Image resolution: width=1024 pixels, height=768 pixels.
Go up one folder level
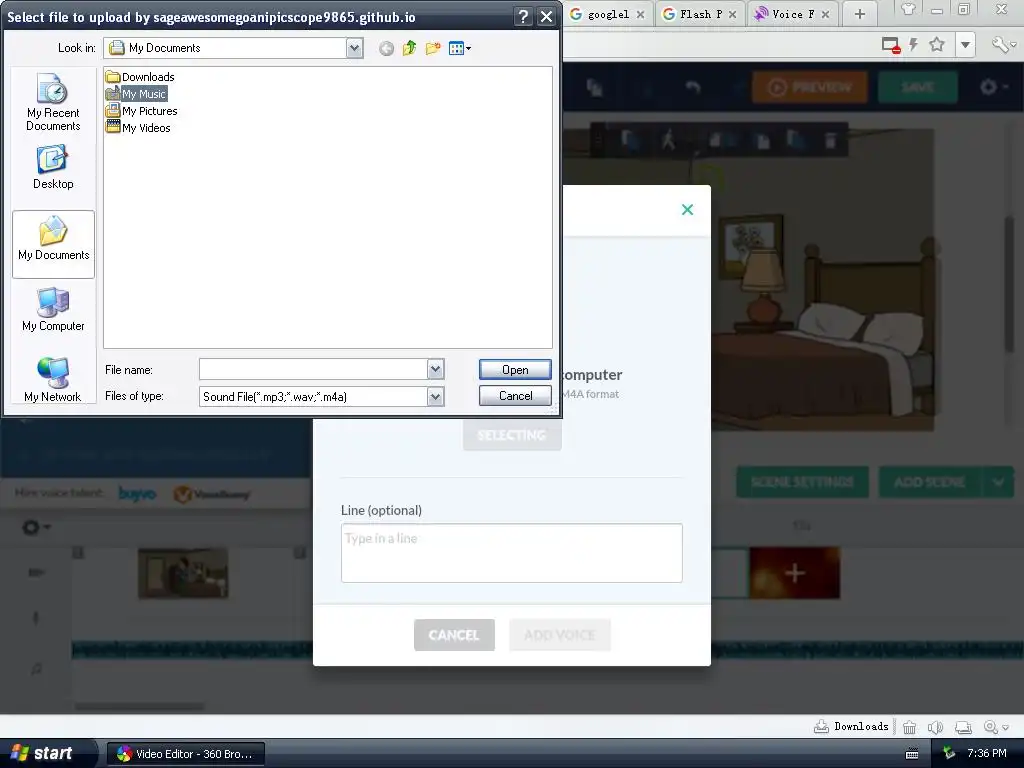point(409,48)
